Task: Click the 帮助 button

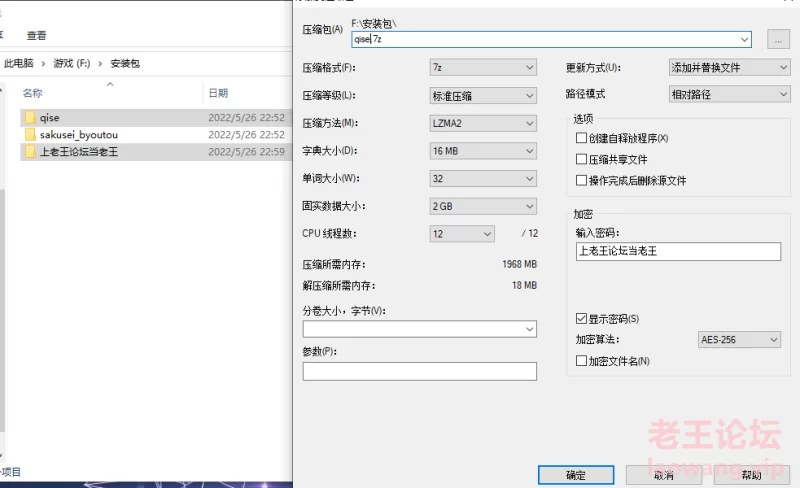Action: click(x=752, y=475)
